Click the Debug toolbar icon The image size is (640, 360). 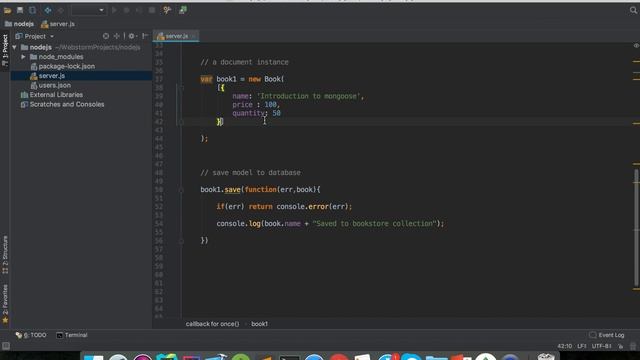tap(127, 10)
